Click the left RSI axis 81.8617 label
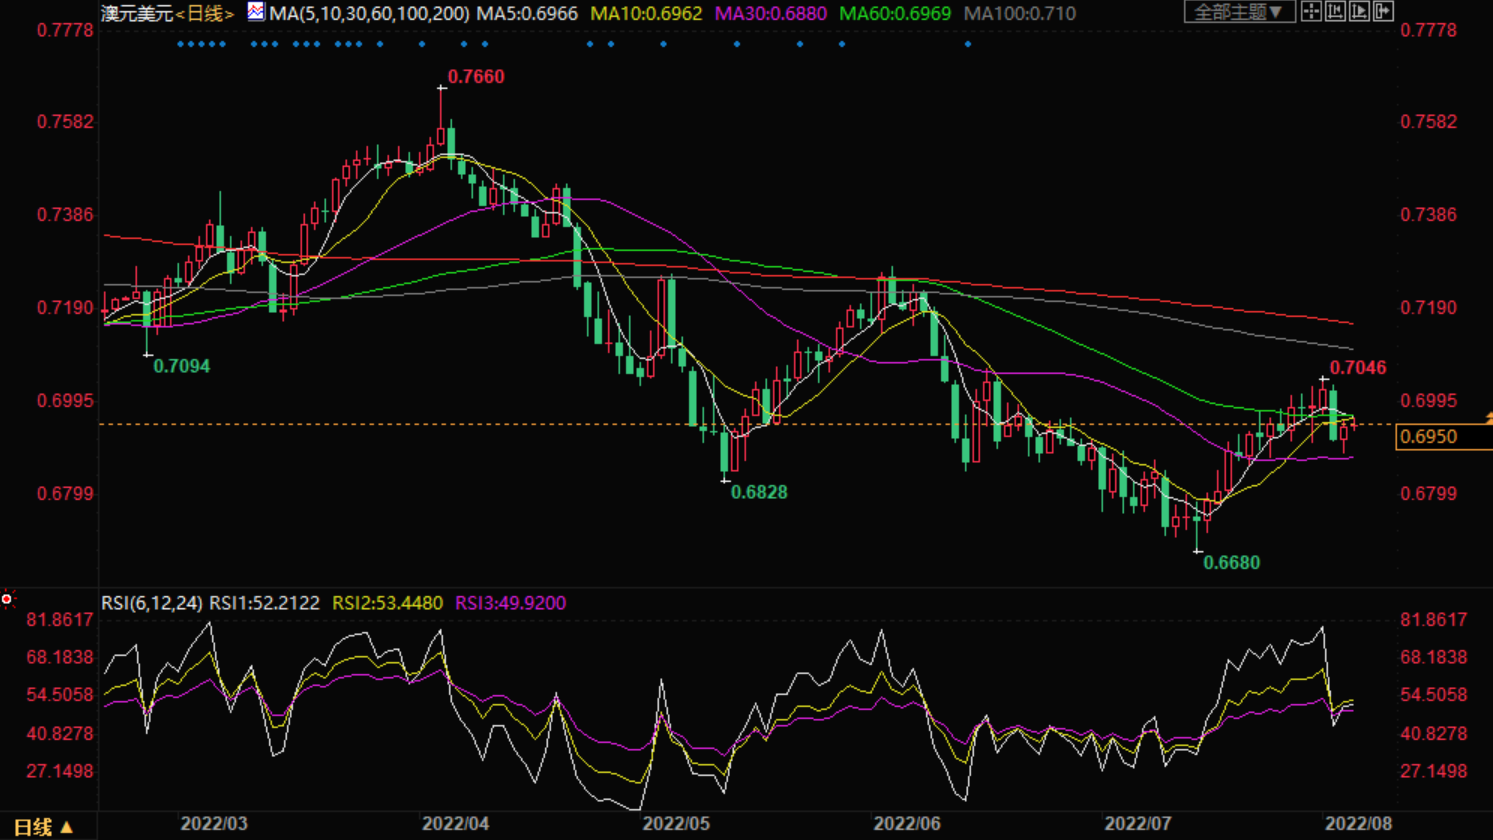Viewport: 1493px width, 840px height. pyautogui.click(x=60, y=620)
